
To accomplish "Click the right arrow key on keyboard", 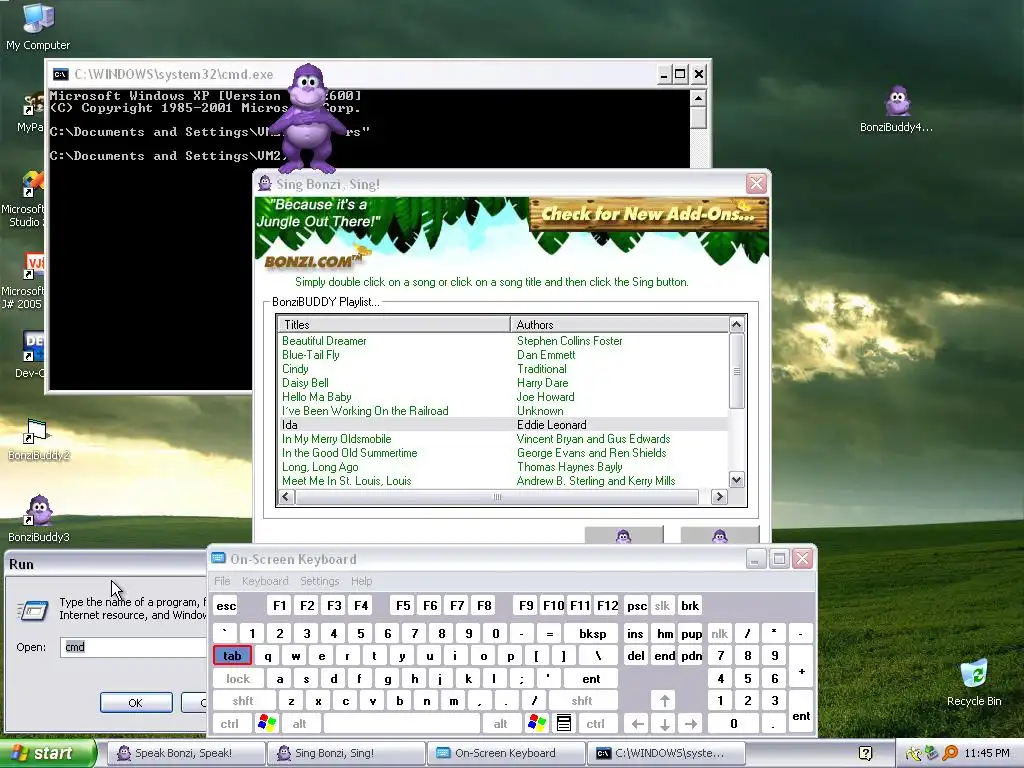I will coord(691,723).
